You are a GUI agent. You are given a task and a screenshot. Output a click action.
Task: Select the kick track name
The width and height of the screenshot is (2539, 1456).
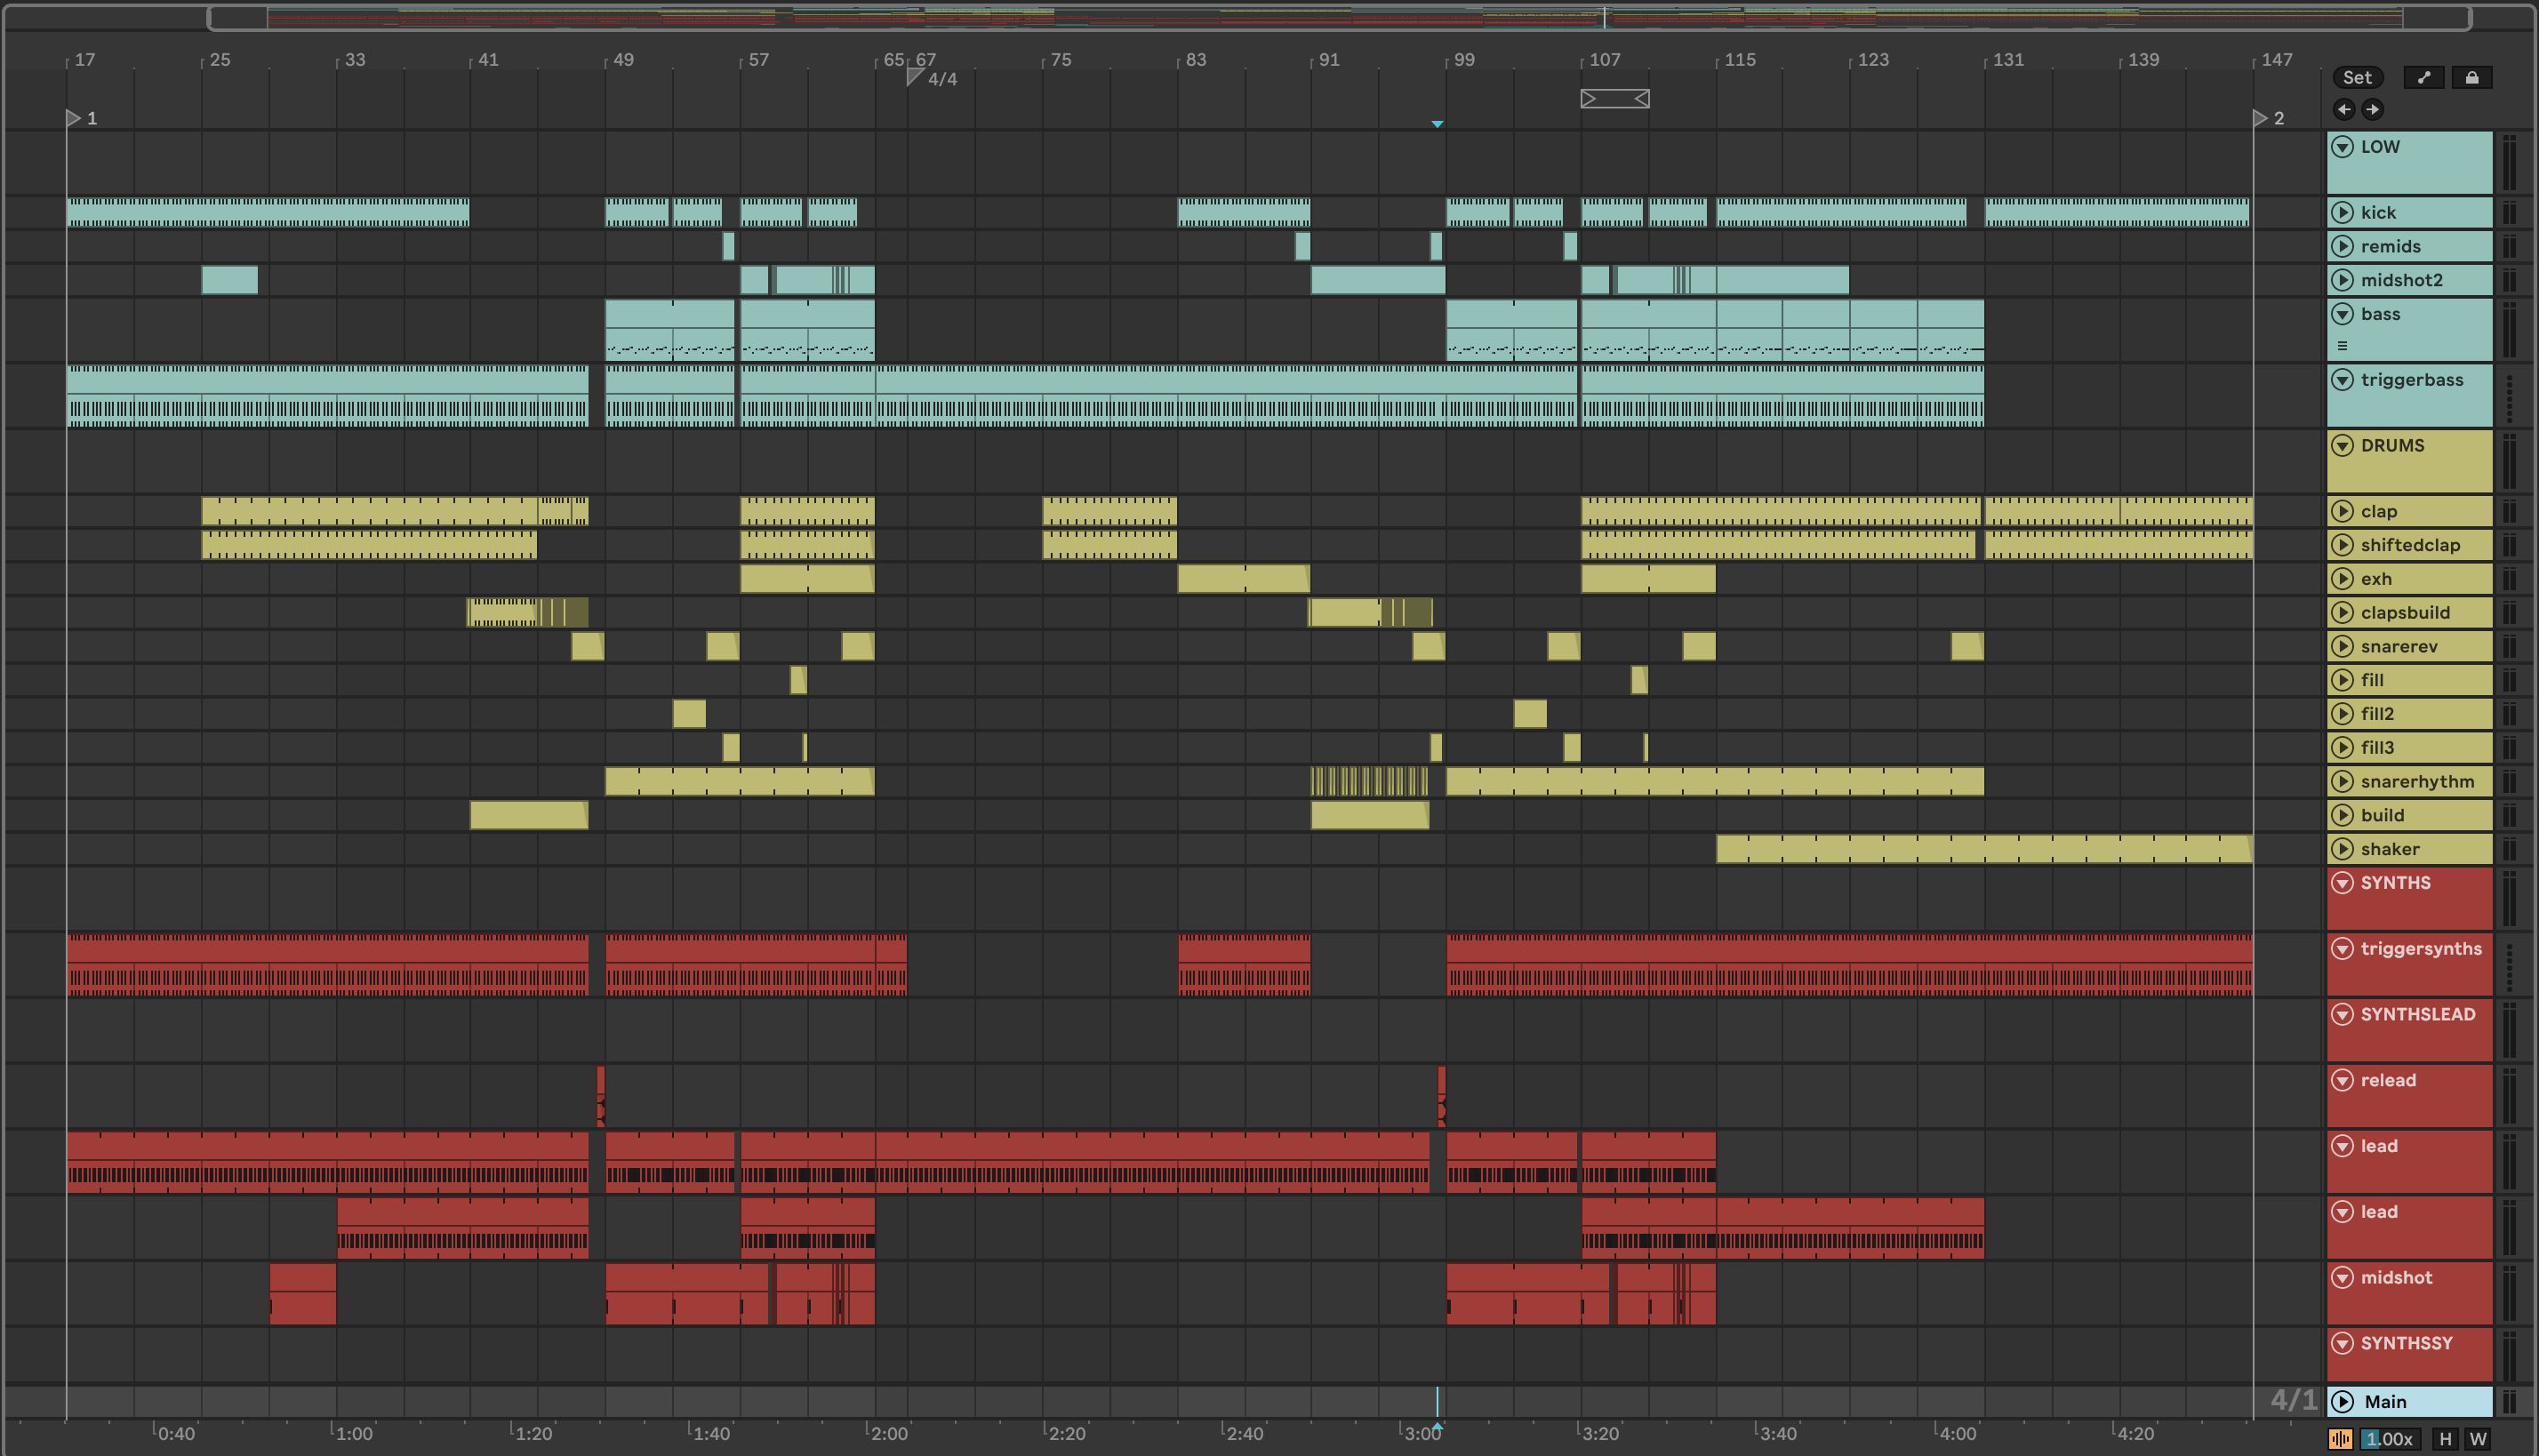2378,212
